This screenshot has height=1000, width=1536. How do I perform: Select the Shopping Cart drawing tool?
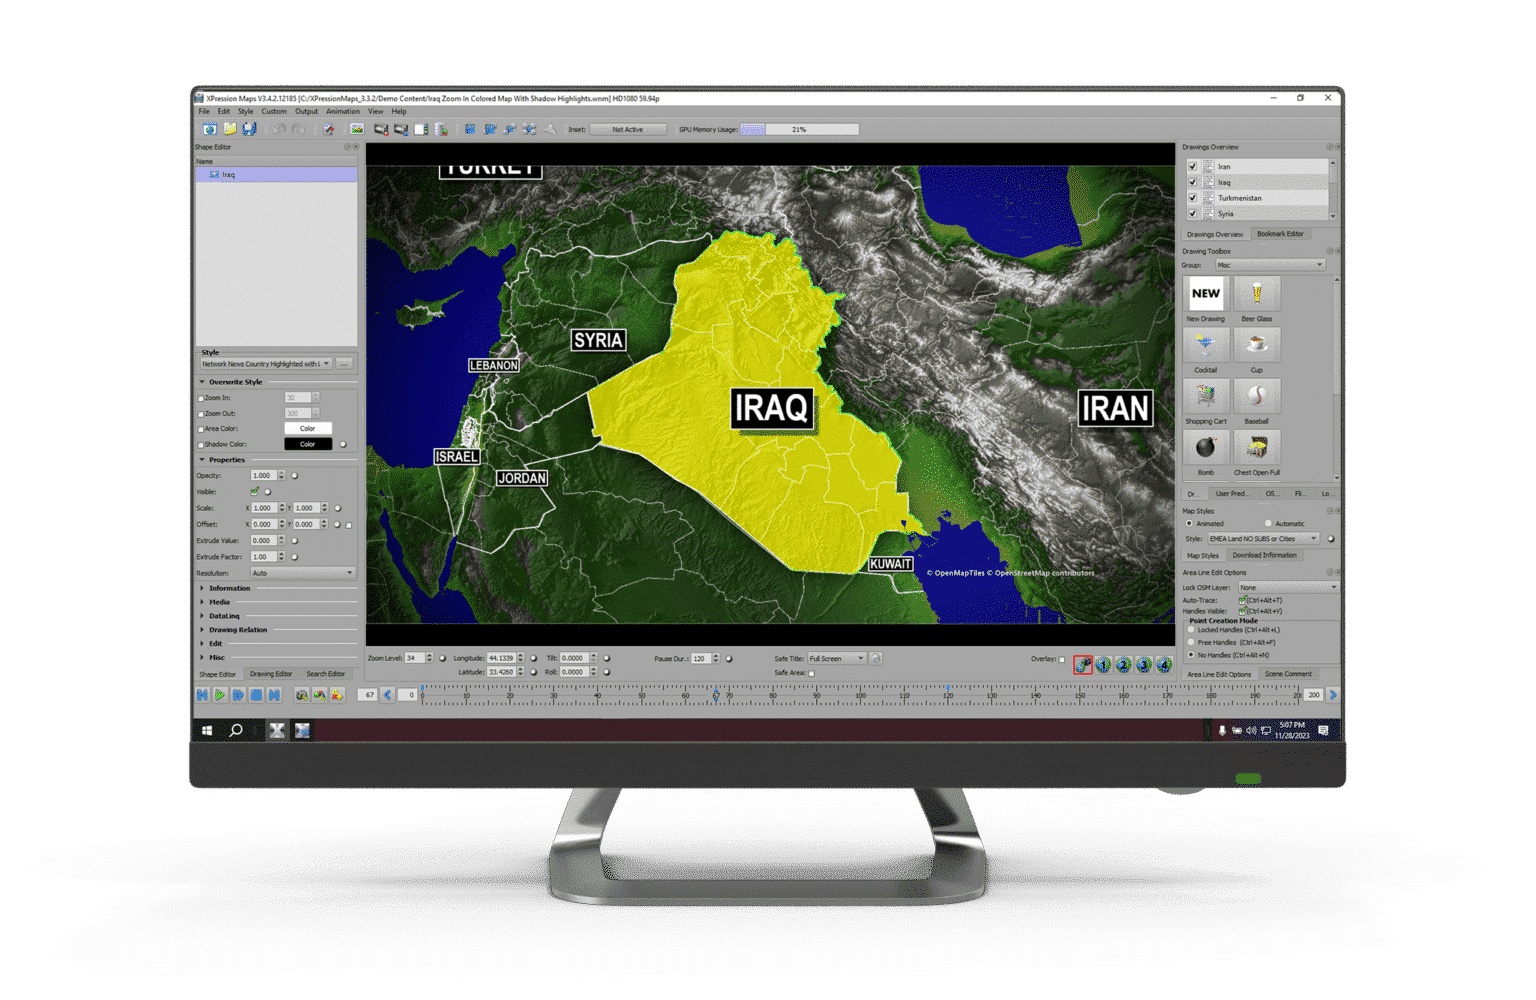[1206, 396]
